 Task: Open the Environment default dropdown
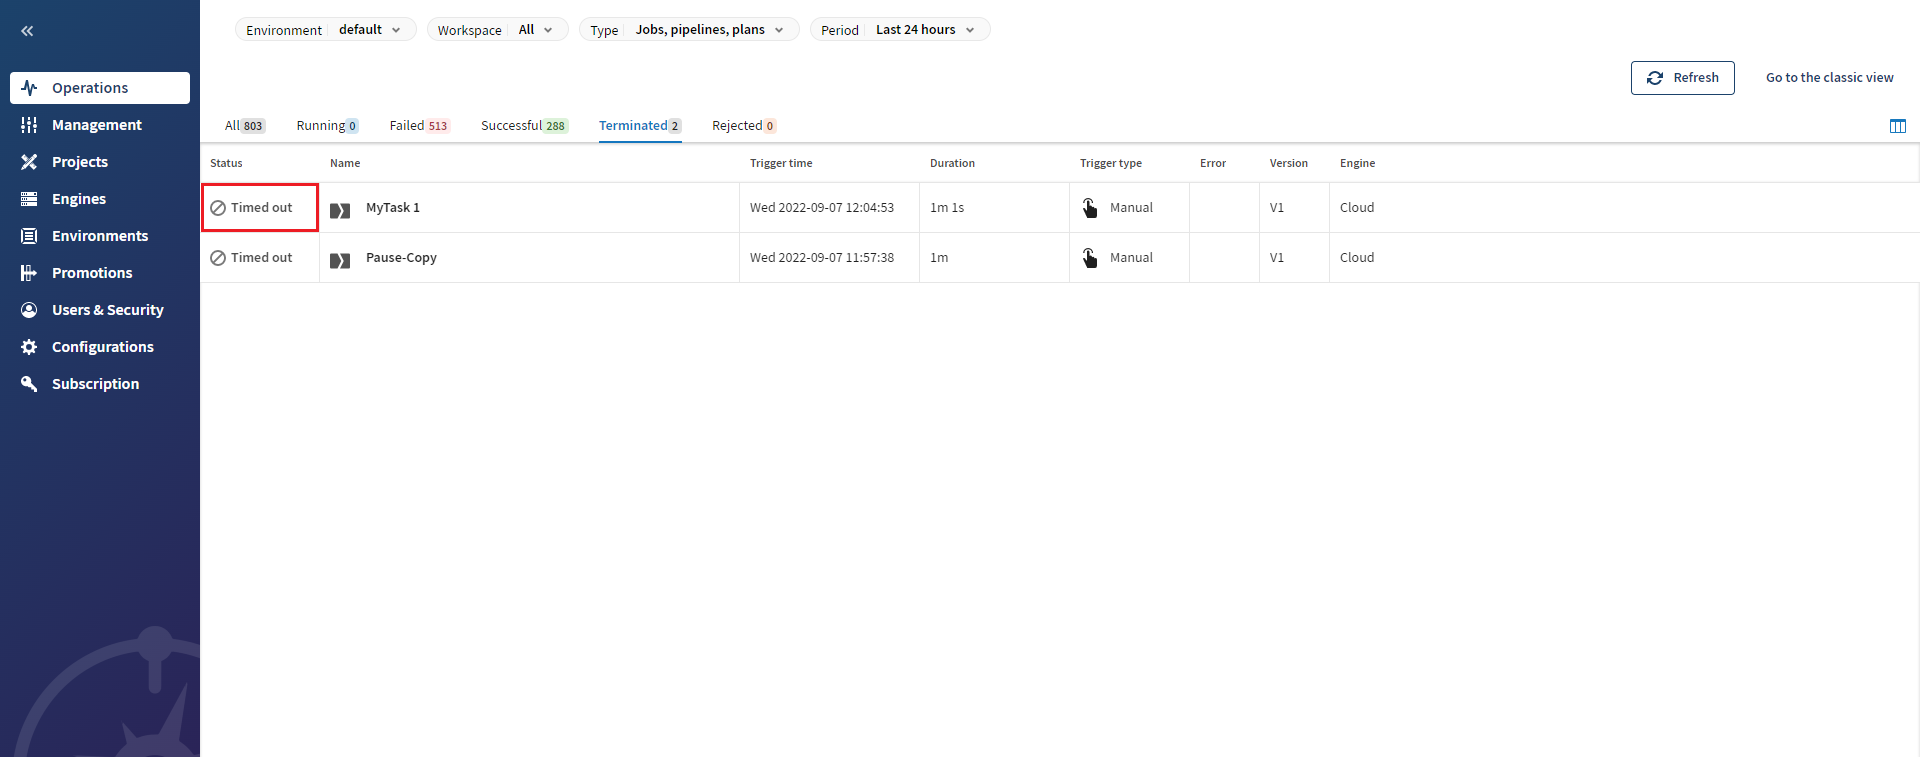coord(325,30)
